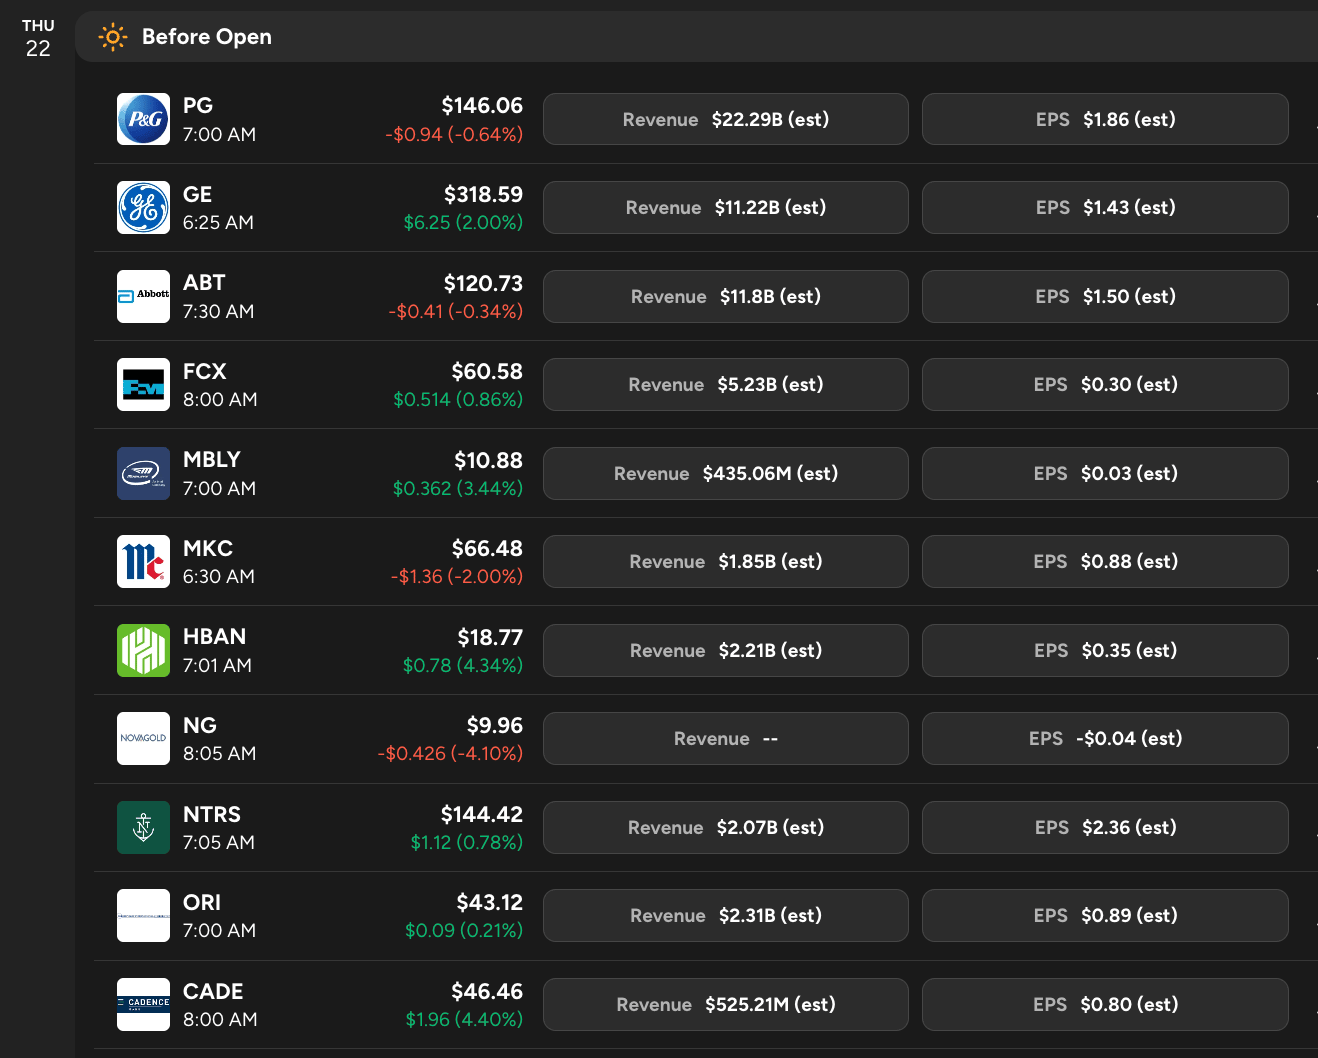Screen dimensions: 1318x1058
Task: Select ABT share price $120.73
Action: (483, 283)
